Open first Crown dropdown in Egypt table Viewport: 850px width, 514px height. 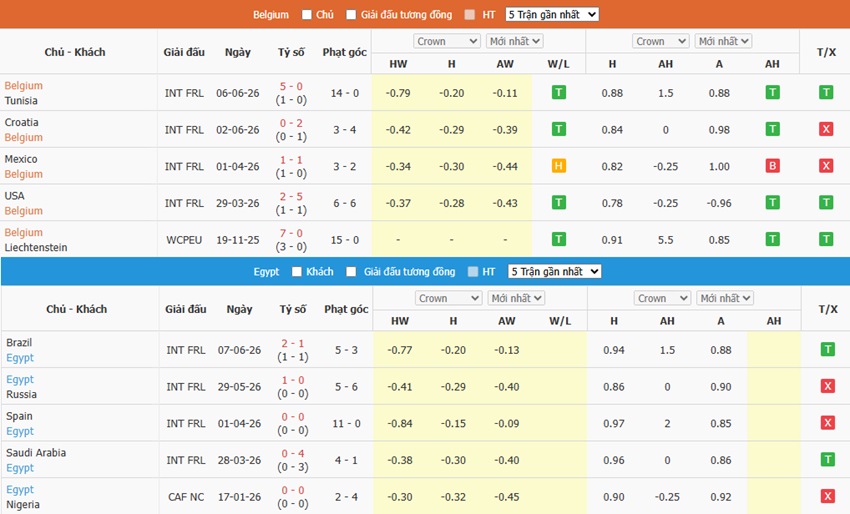tap(449, 298)
